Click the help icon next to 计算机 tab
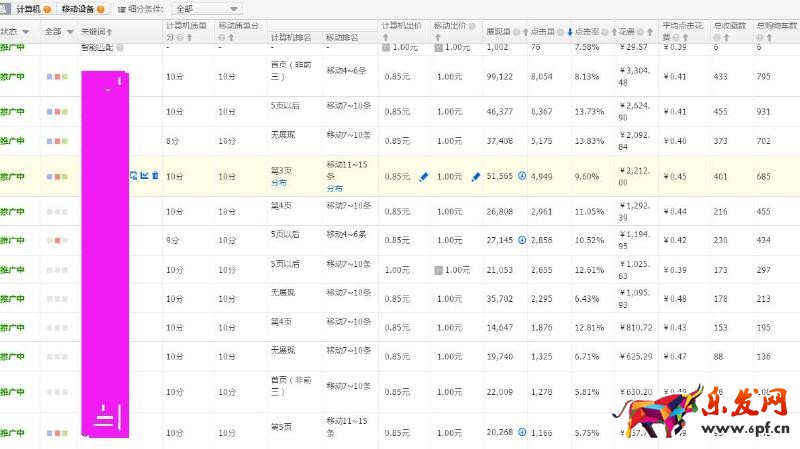The height and width of the screenshot is (449, 800). (46, 9)
